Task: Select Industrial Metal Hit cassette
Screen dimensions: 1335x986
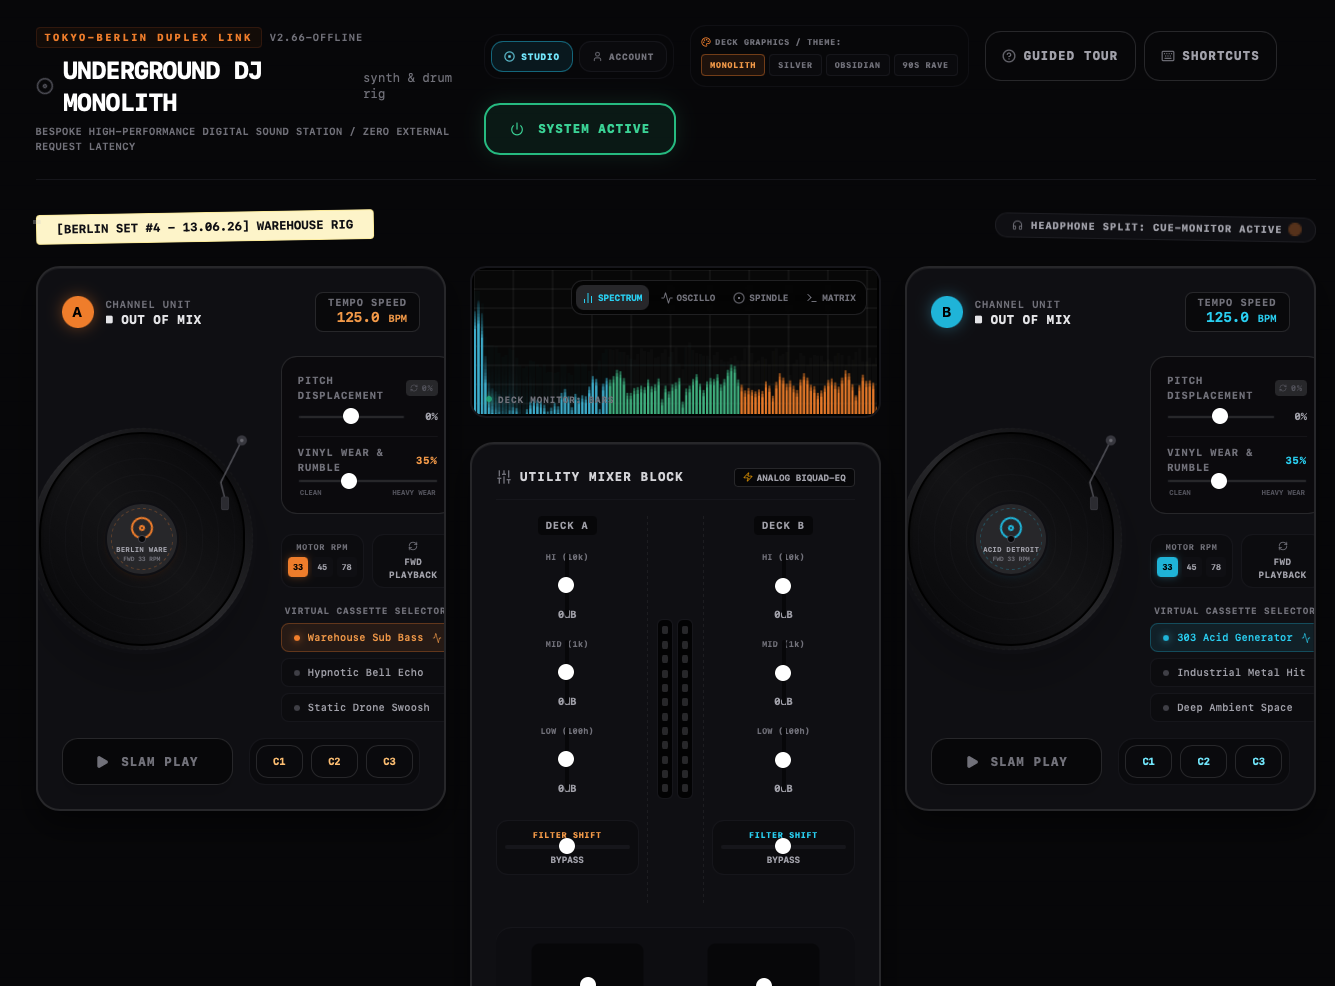Action: tap(1233, 673)
